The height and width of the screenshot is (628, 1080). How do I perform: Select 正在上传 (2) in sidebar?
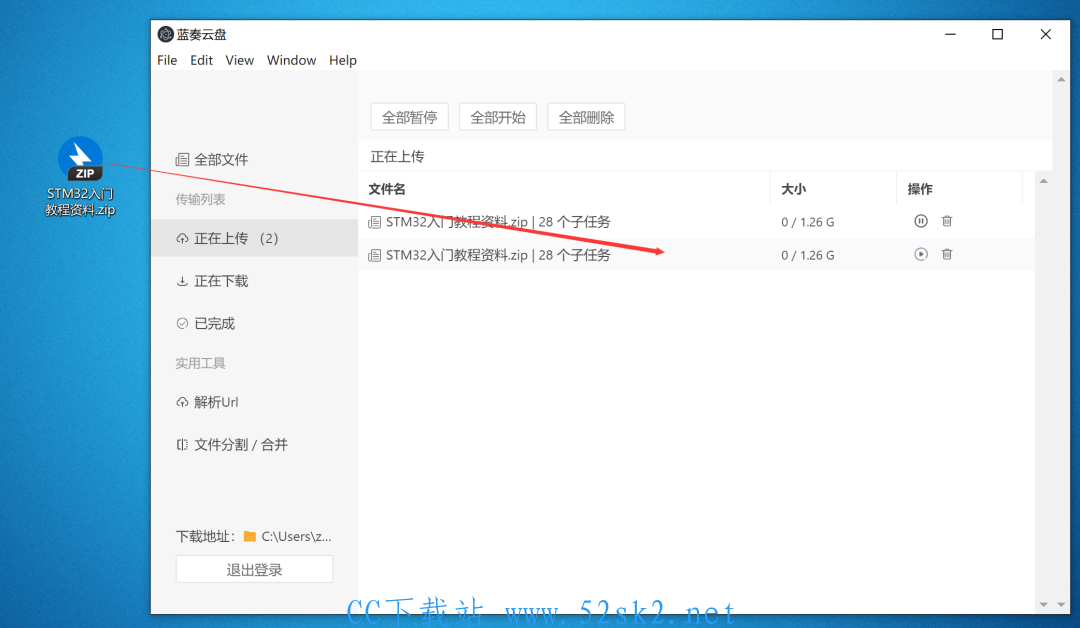pyautogui.click(x=254, y=238)
